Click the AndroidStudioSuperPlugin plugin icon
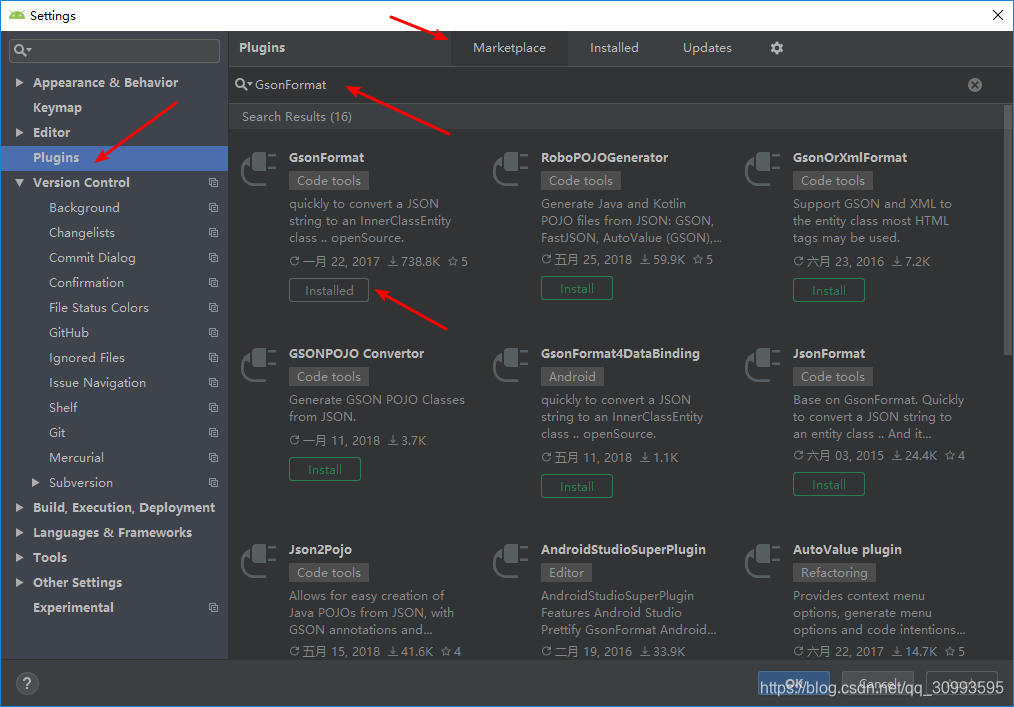Image resolution: width=1014 pixels, height=707 pixels. [x=511, y=561]
